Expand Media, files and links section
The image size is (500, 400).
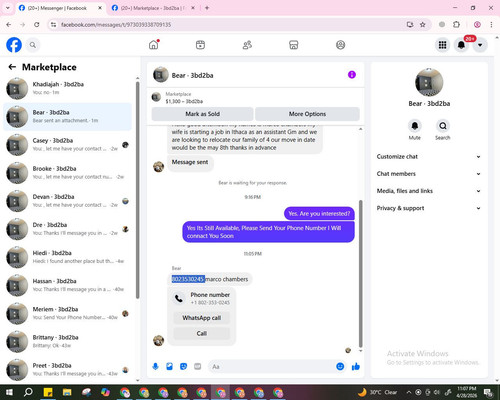pos(429,191)
